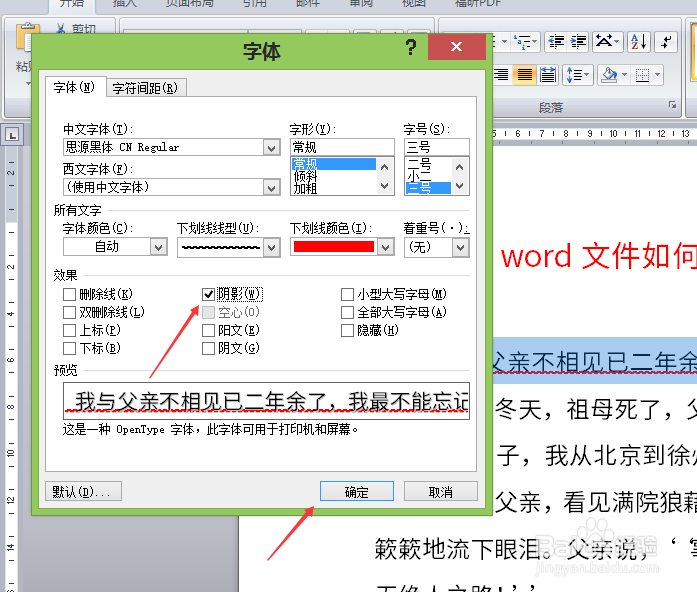Open the 下划线线型 underline style dropdown
This screenshot has width=697, height=592.
click(x=271, y=248)
